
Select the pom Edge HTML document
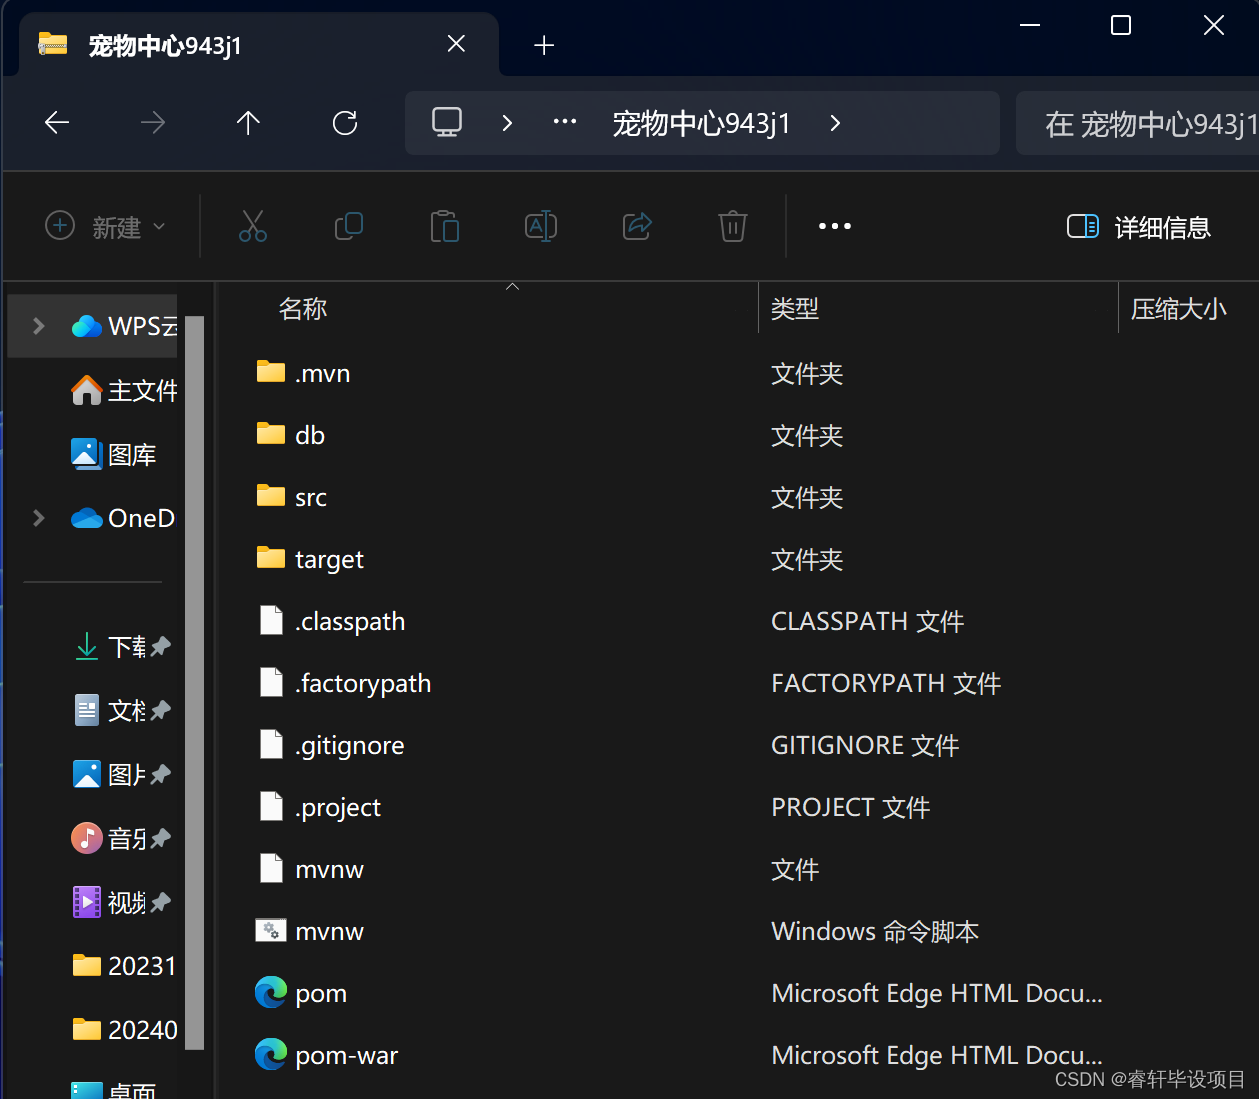[301, 993]
